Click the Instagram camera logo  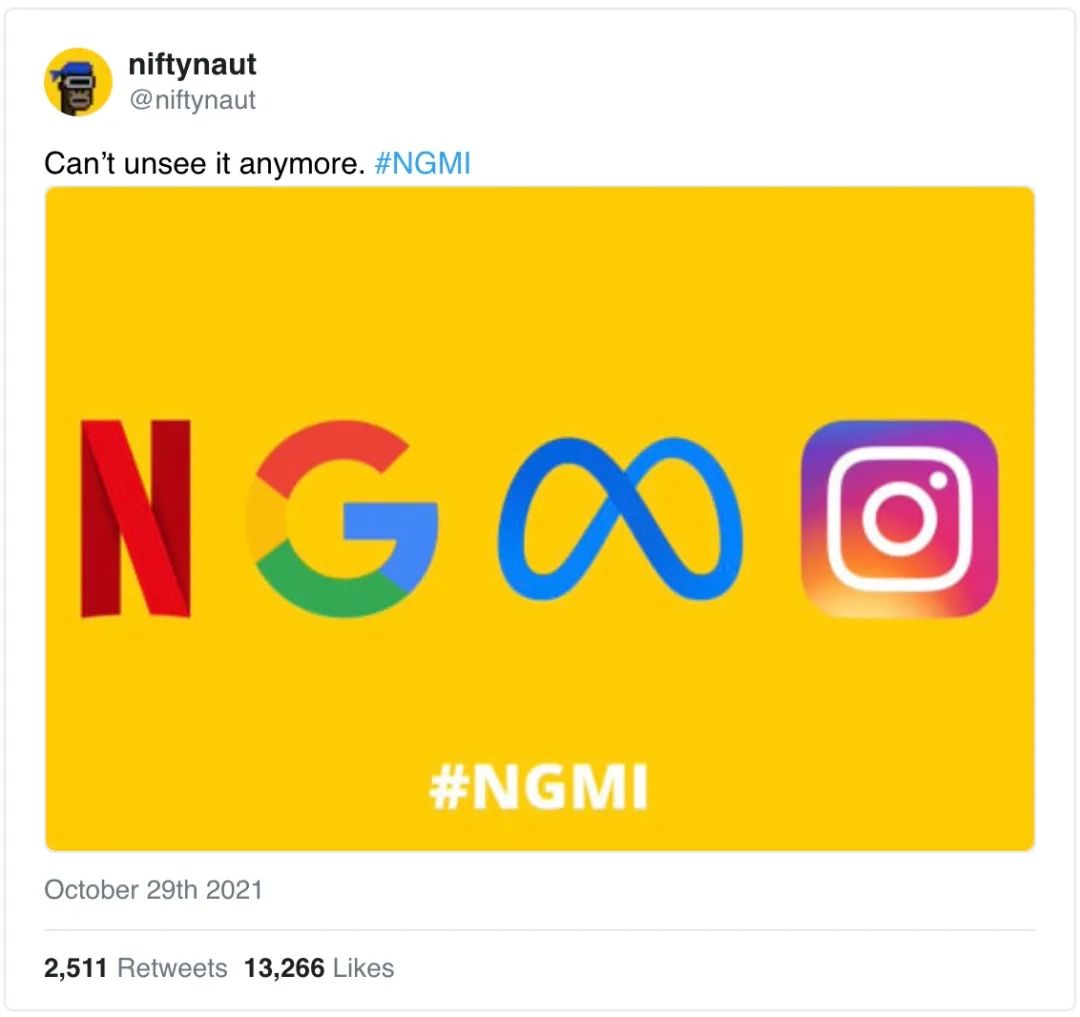900,518
